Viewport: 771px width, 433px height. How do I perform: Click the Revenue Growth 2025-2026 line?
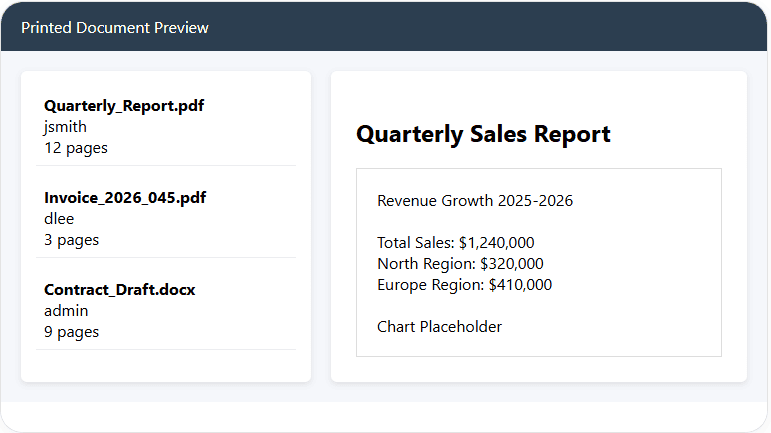(475, 201)
